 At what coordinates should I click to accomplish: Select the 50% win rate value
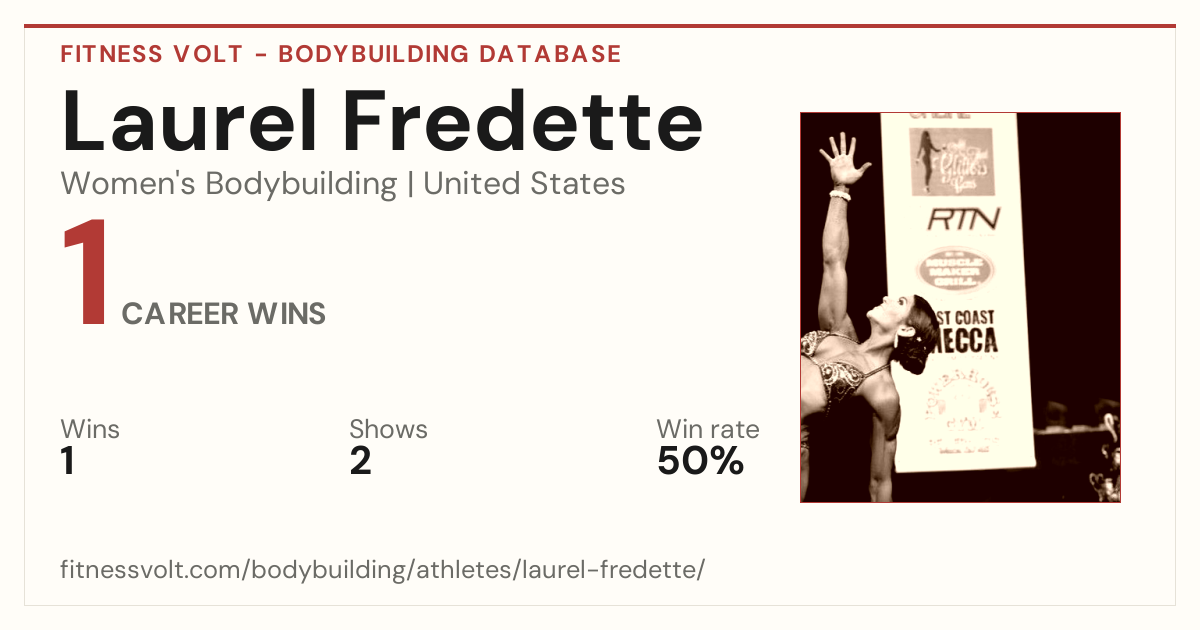click(700, 461)
